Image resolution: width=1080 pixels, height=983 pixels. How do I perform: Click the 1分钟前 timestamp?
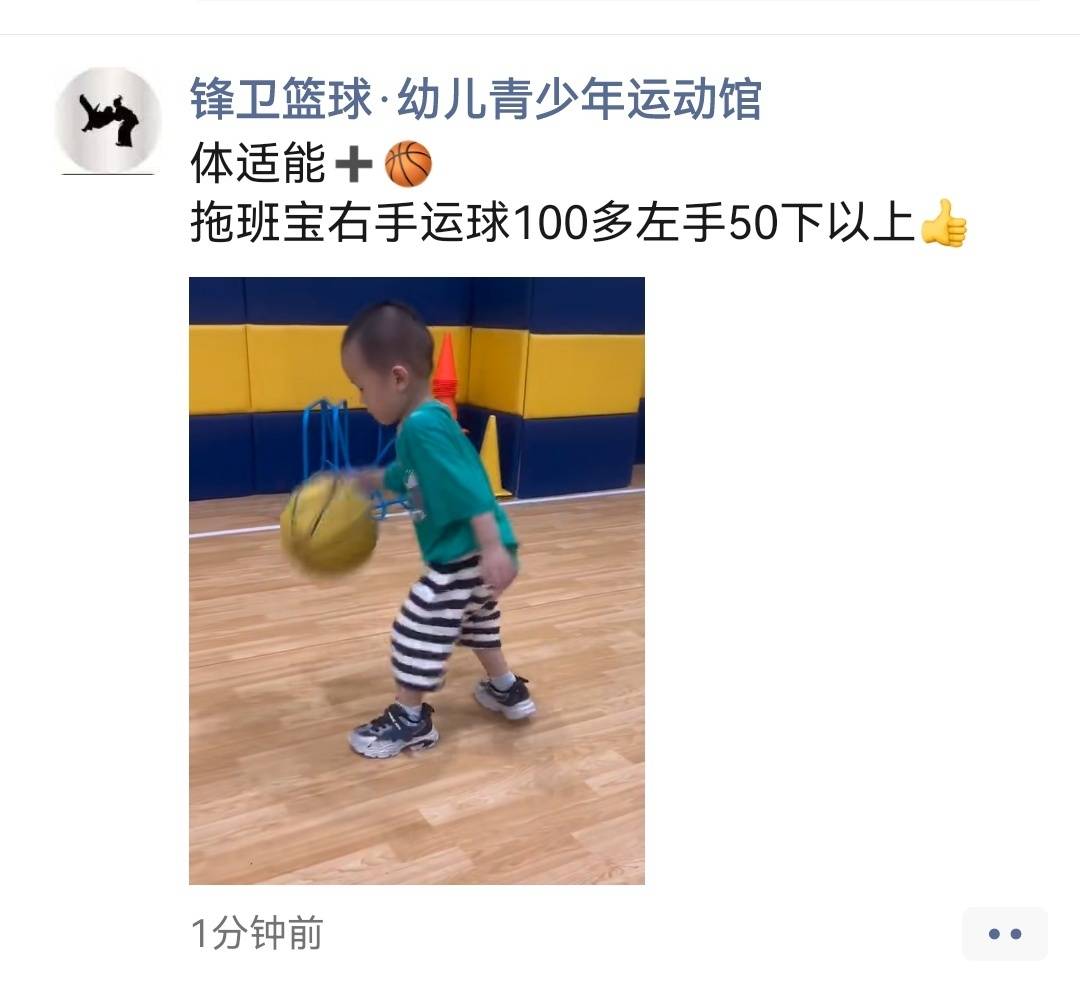click(257, 933)
